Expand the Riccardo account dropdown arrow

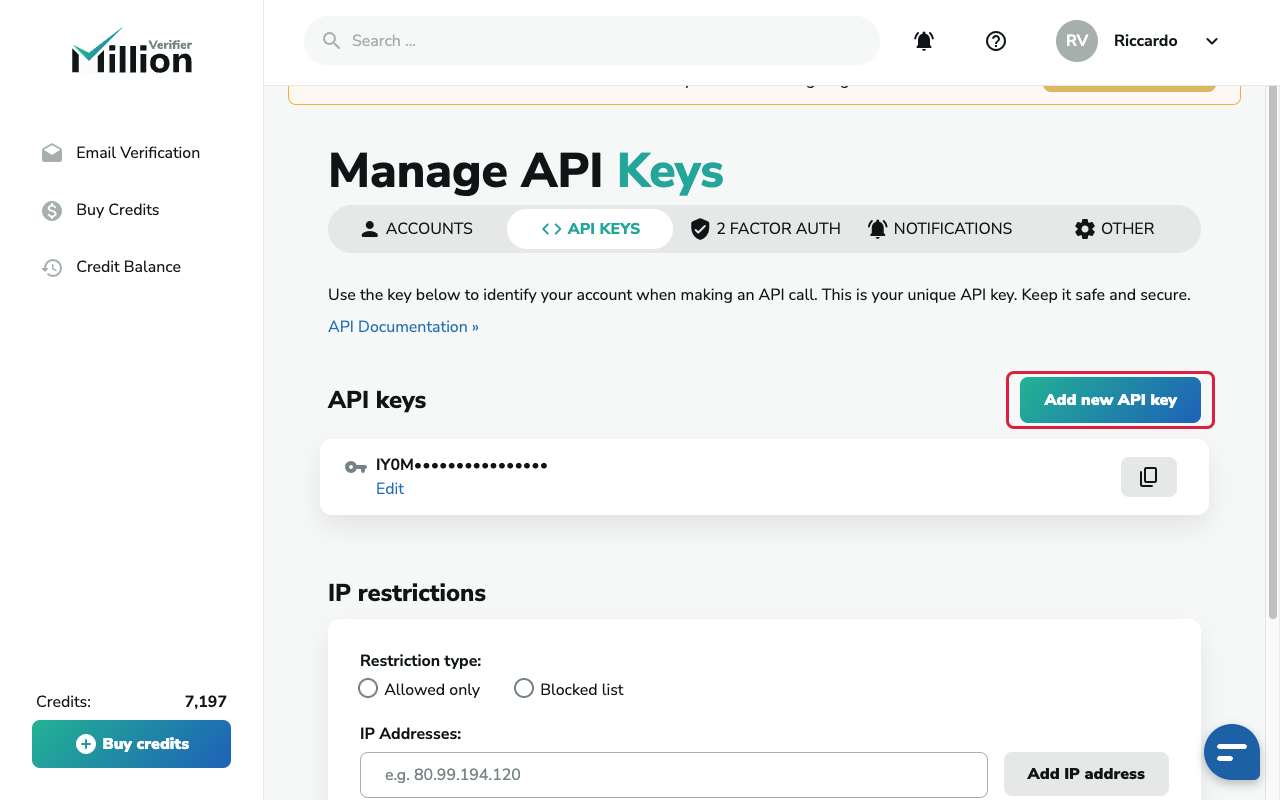pos(1212,41)
